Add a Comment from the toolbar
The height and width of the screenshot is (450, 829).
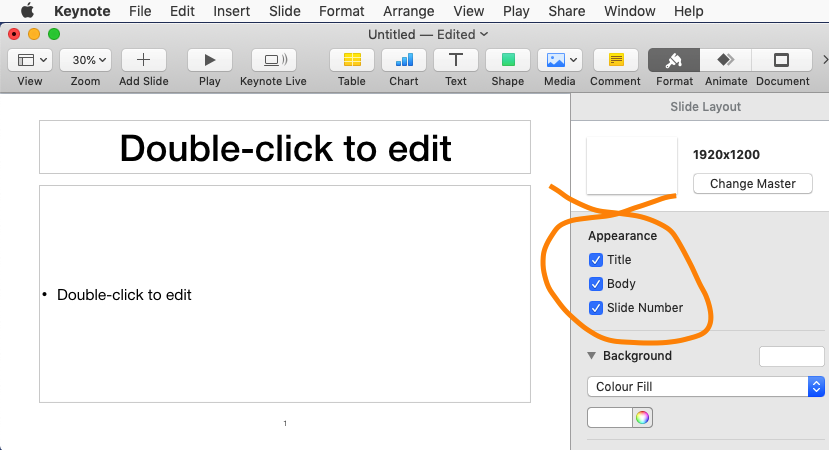pyautogui.click(x=615, y=60)
